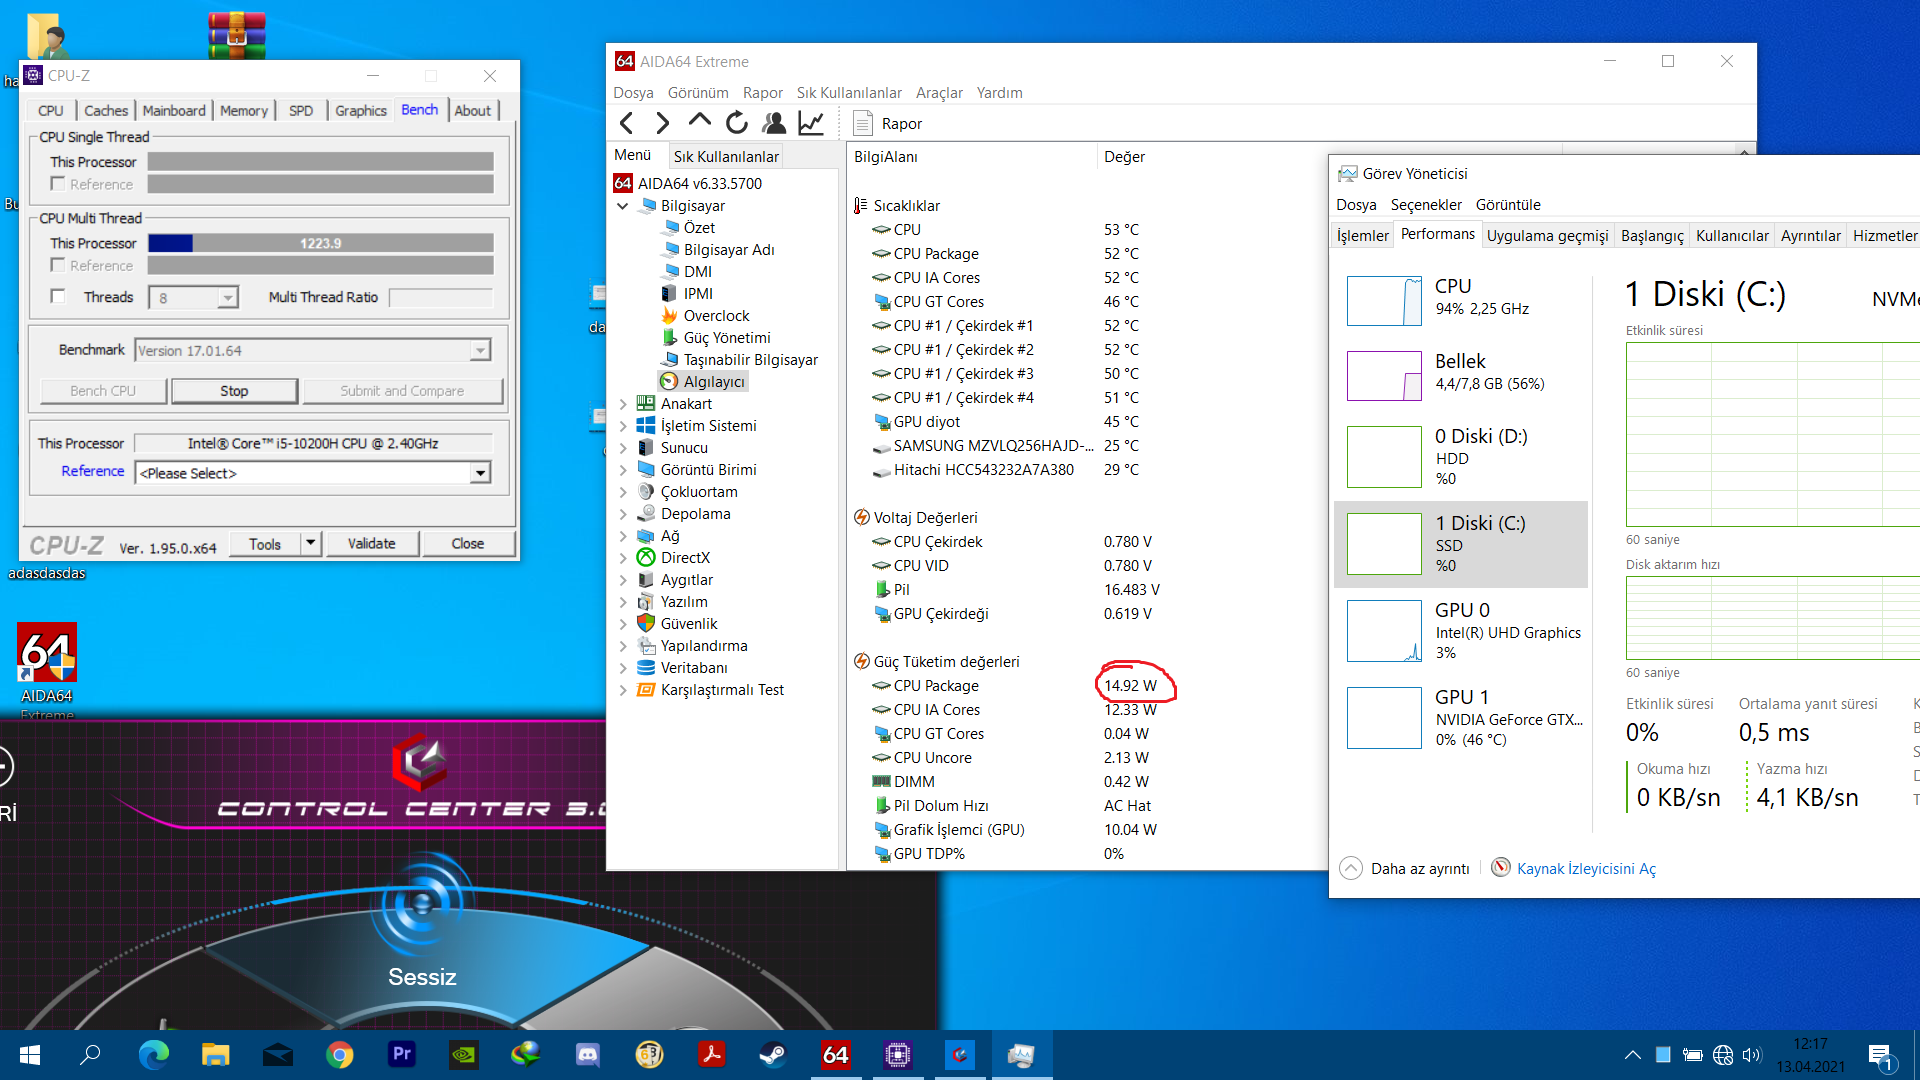The width and height of the screenshot is (1920, 1080).
Task: Open the Reference processor dropdown
Action: 480,473
